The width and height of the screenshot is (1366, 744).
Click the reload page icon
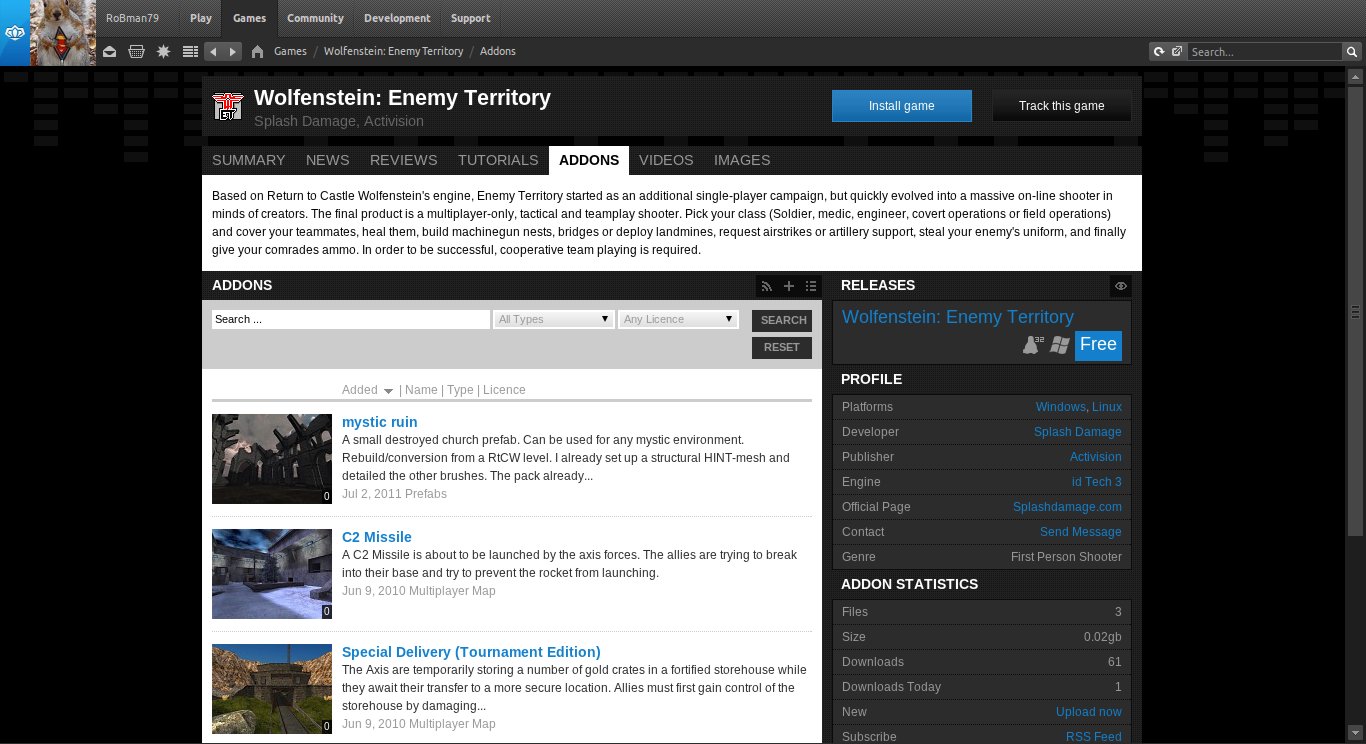(1159, 52)
